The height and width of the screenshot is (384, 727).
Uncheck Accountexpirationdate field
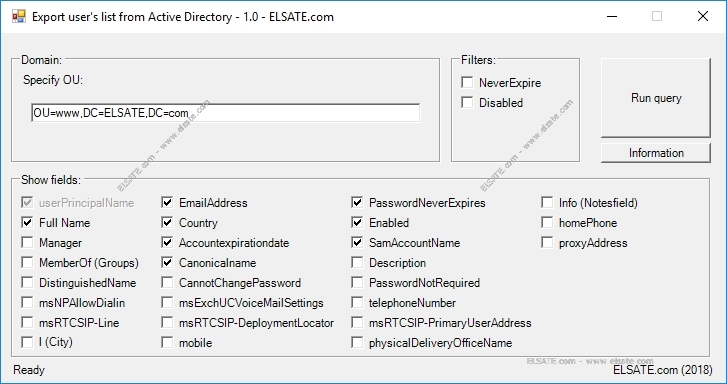coord(167,243)
